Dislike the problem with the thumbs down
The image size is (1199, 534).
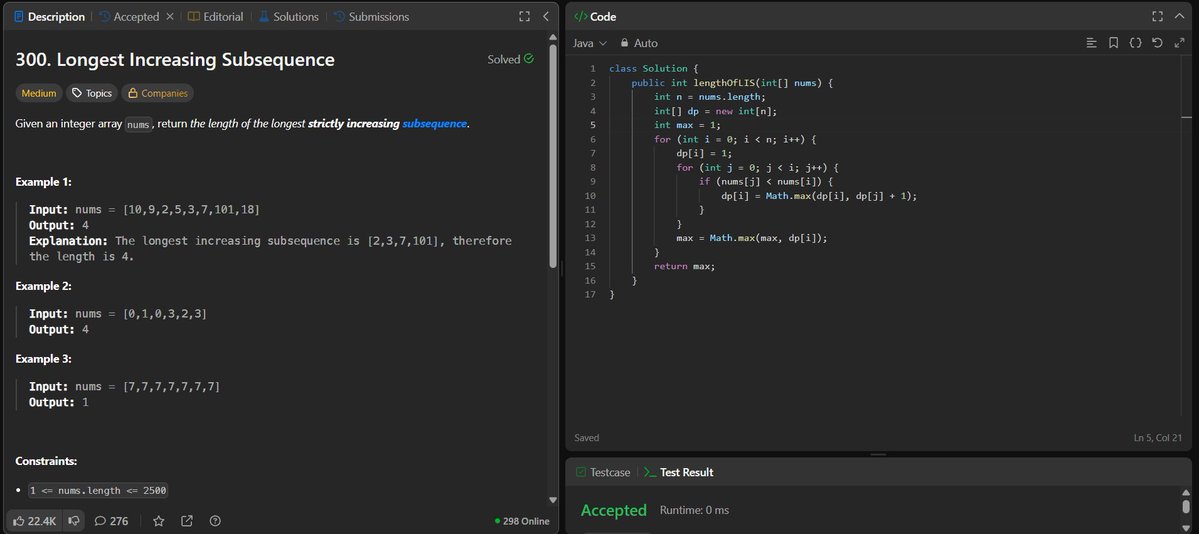74,521
